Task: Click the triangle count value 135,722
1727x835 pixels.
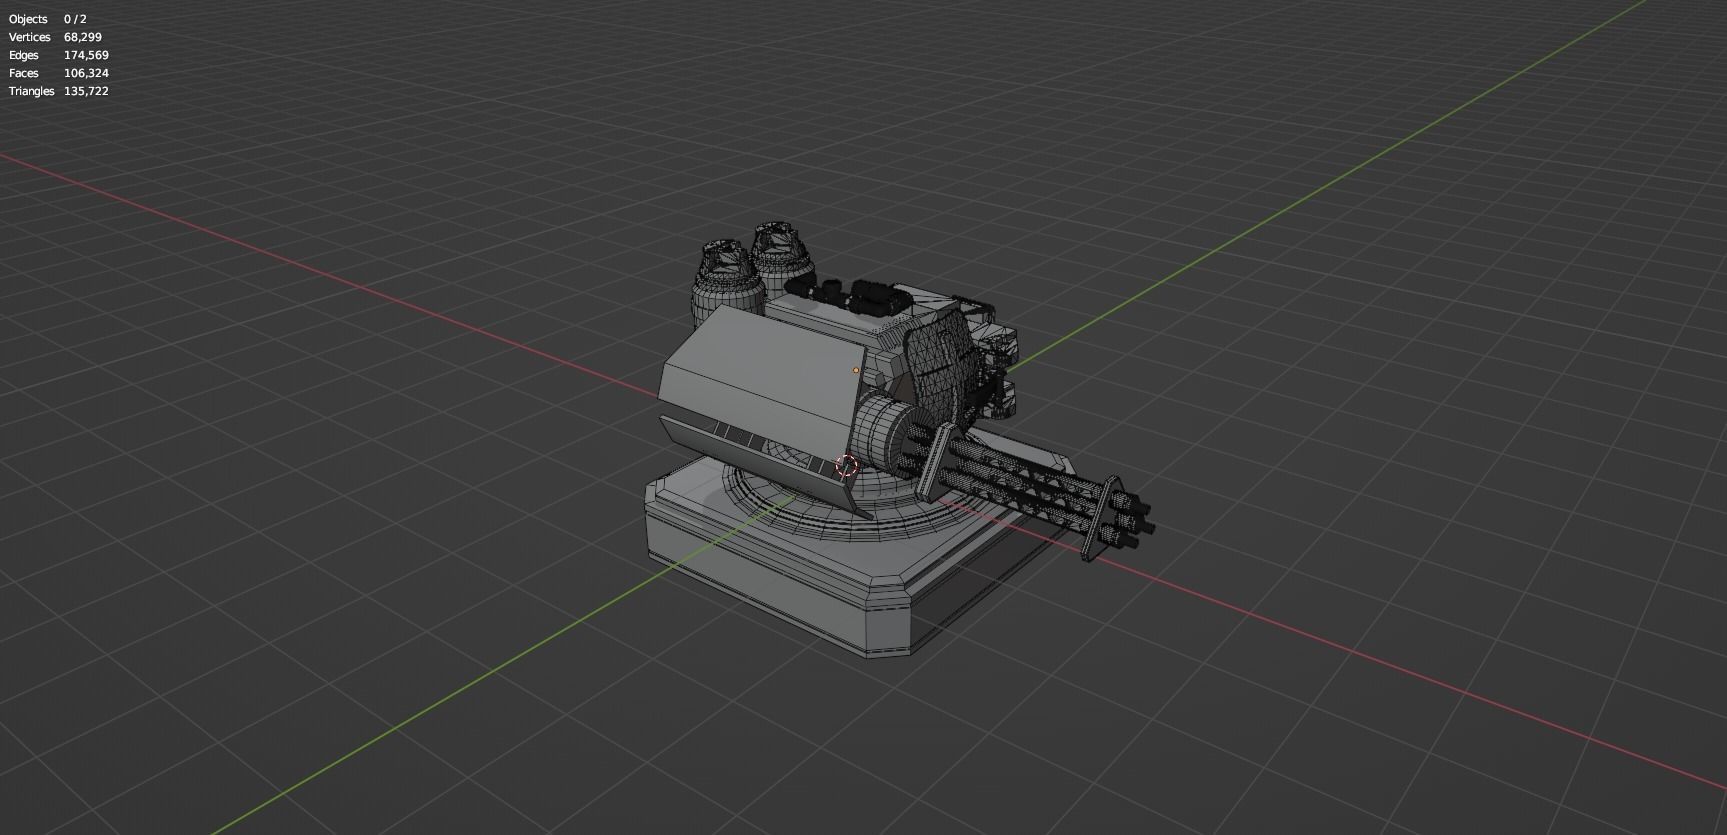Action: click(x=86, y=91)
